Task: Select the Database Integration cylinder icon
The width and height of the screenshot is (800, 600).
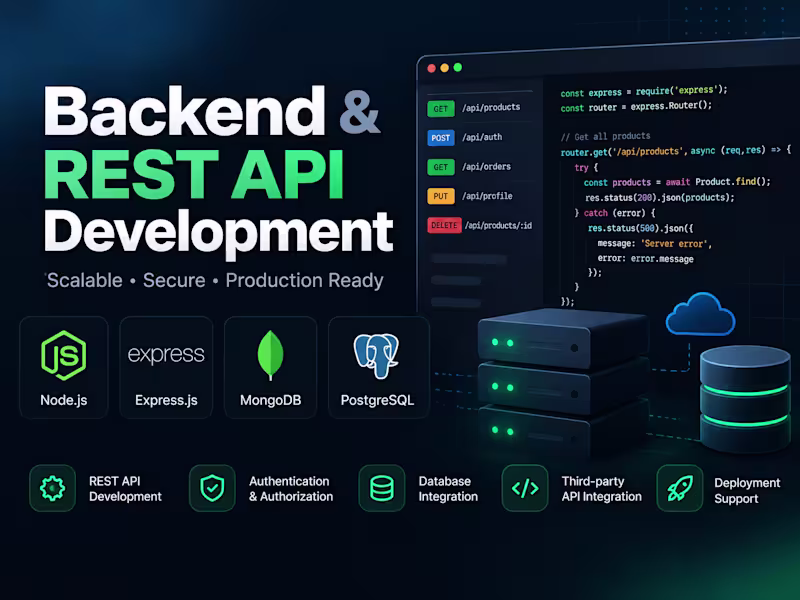Action: point(382,488)
